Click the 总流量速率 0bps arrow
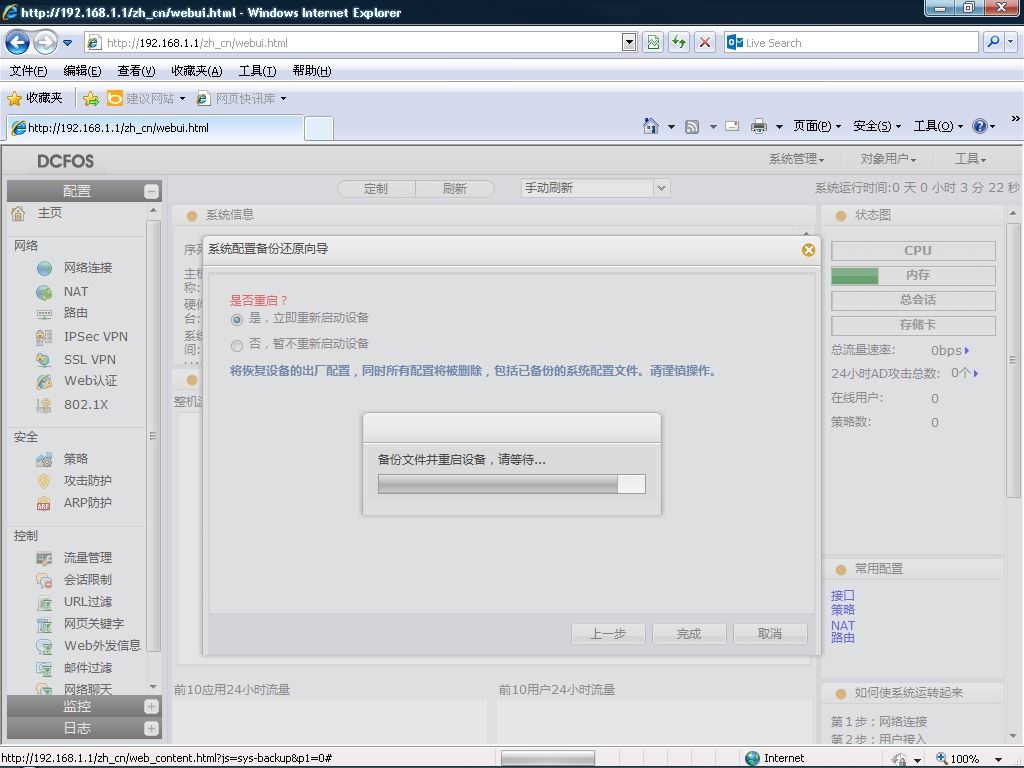 [967, 351]
